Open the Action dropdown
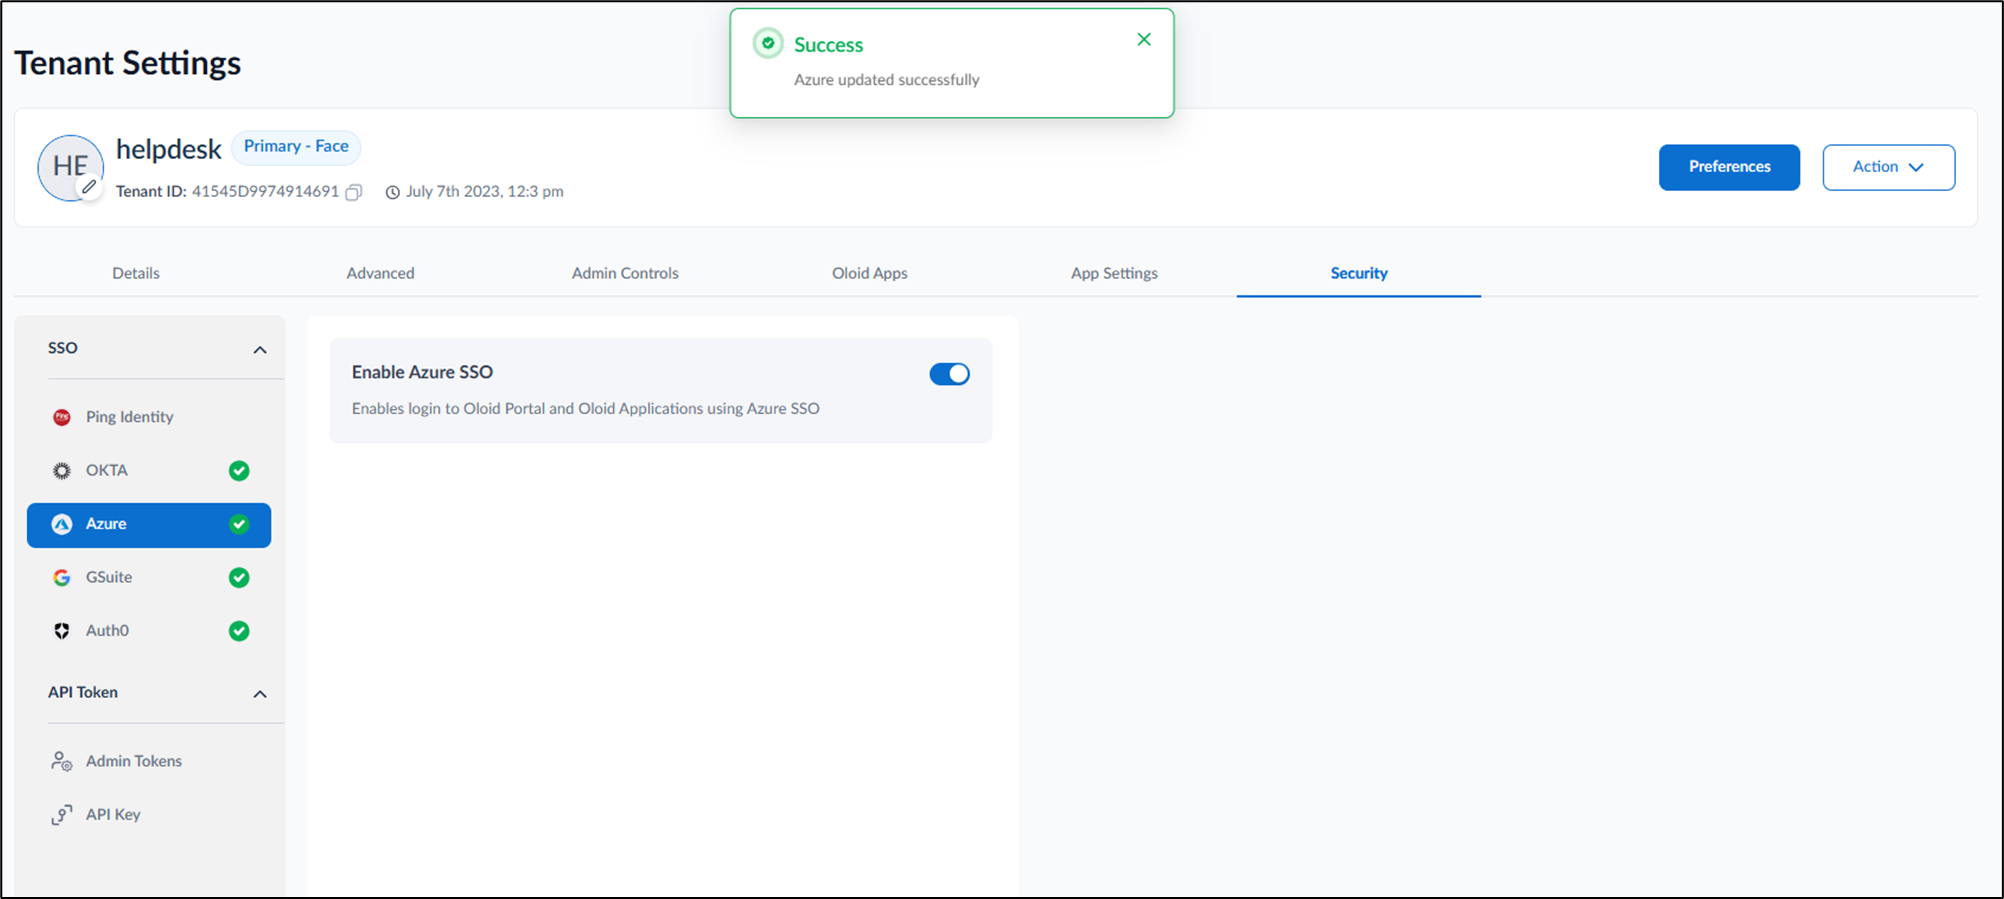This screenshot has width=2004, height=899. pyautogui.click(x=1888, y=167)
